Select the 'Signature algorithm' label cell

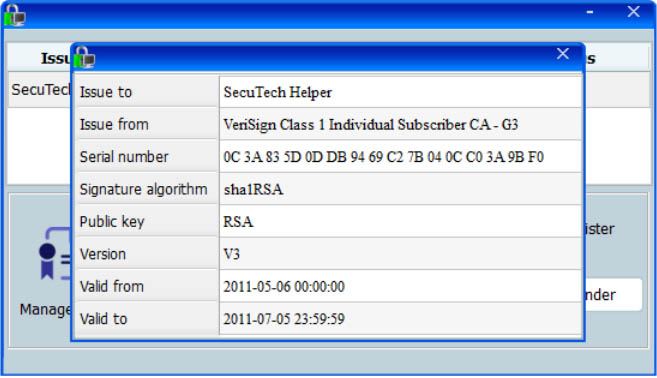click(x=146, y=189)
